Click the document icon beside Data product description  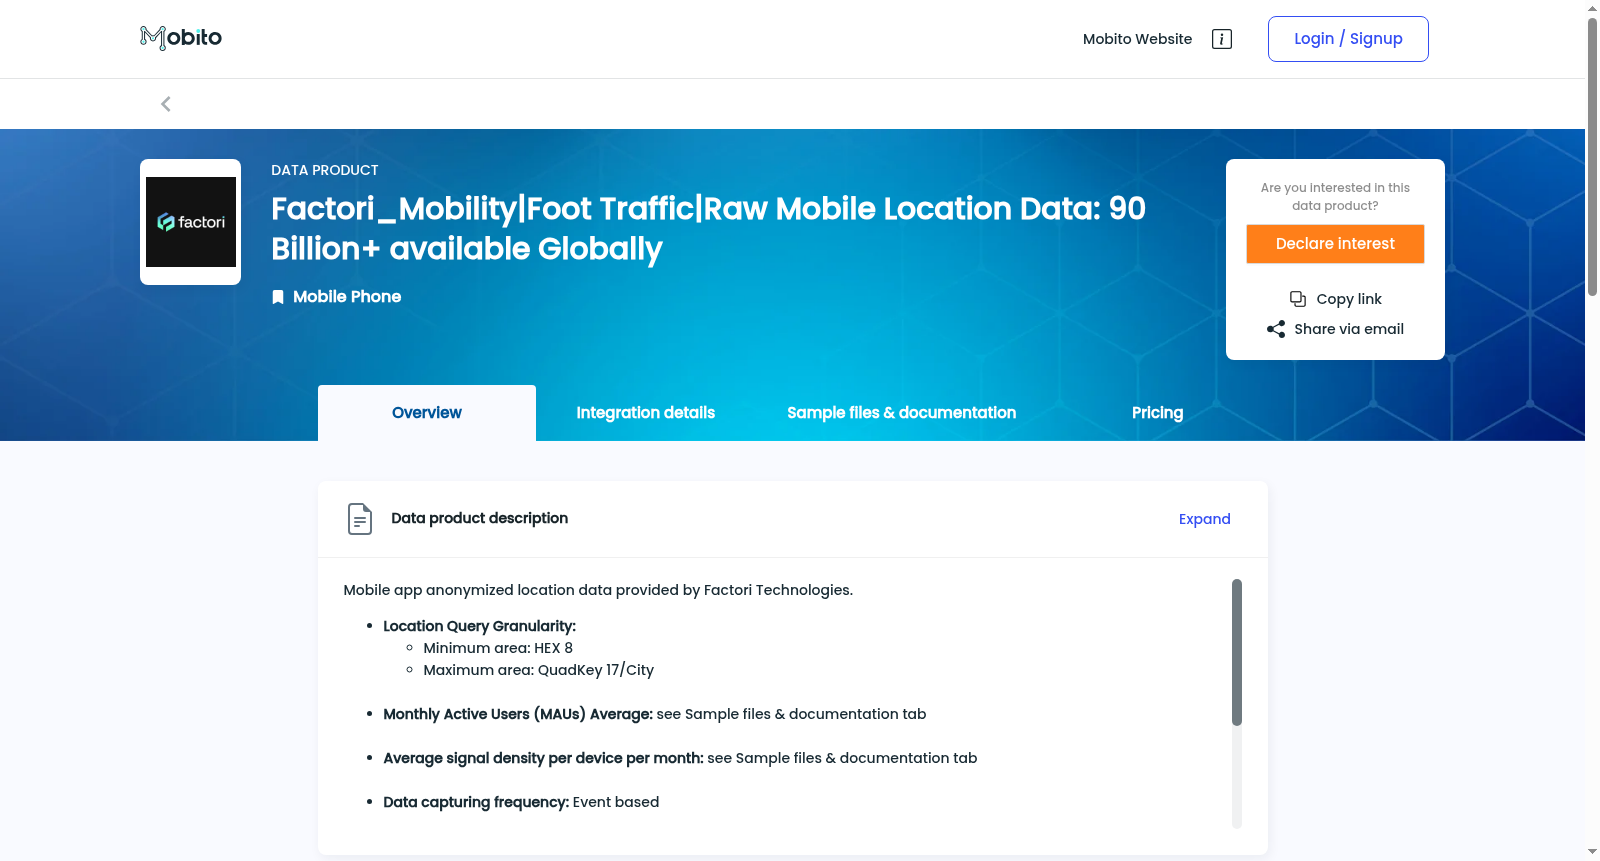(x=360, y=519)
